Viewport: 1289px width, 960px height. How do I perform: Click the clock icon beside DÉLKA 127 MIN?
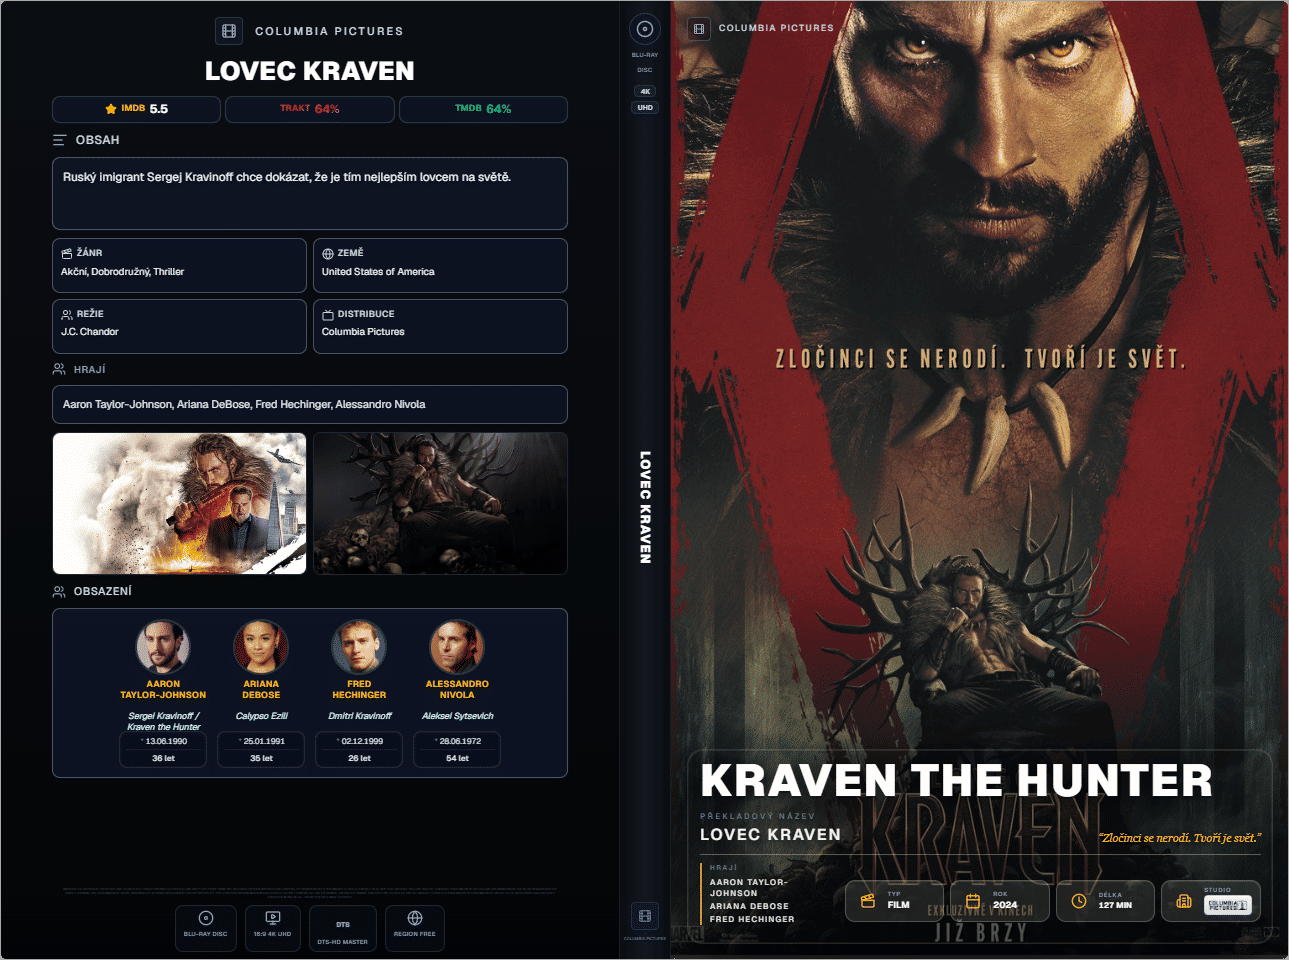pyautogui.click(x=1079, y=901)
